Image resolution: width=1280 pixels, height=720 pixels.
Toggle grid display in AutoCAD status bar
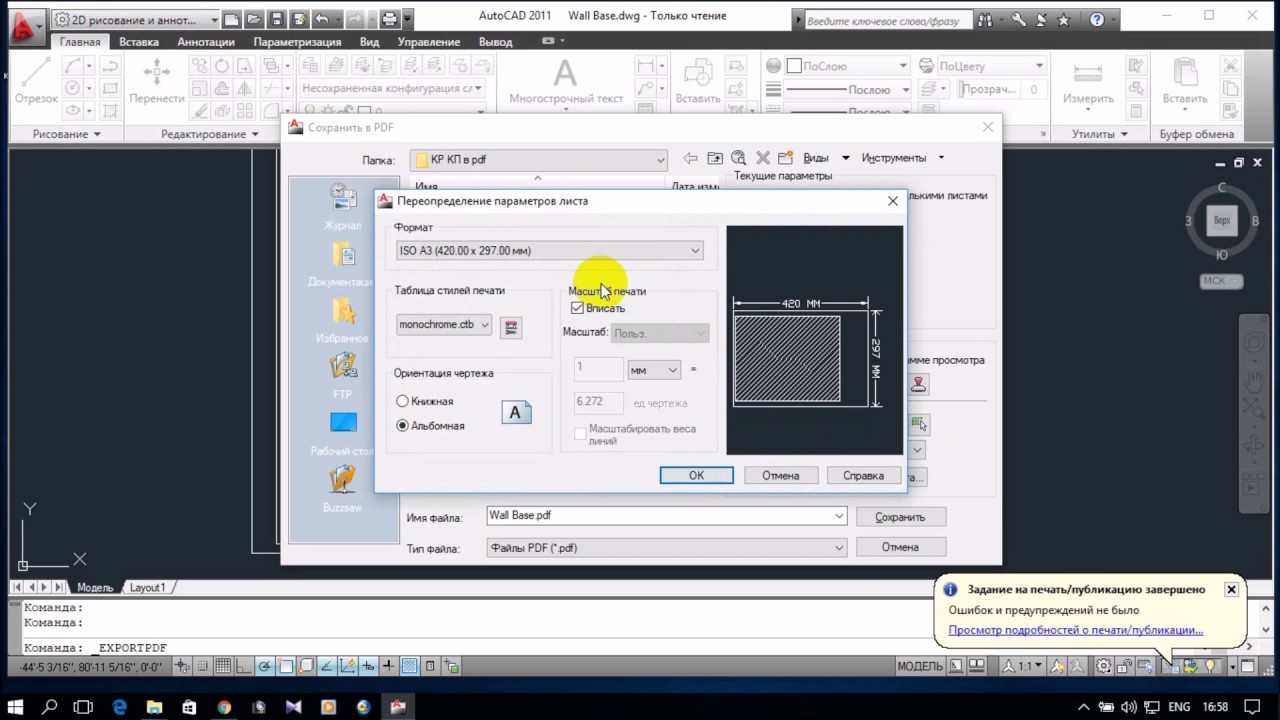223,666
